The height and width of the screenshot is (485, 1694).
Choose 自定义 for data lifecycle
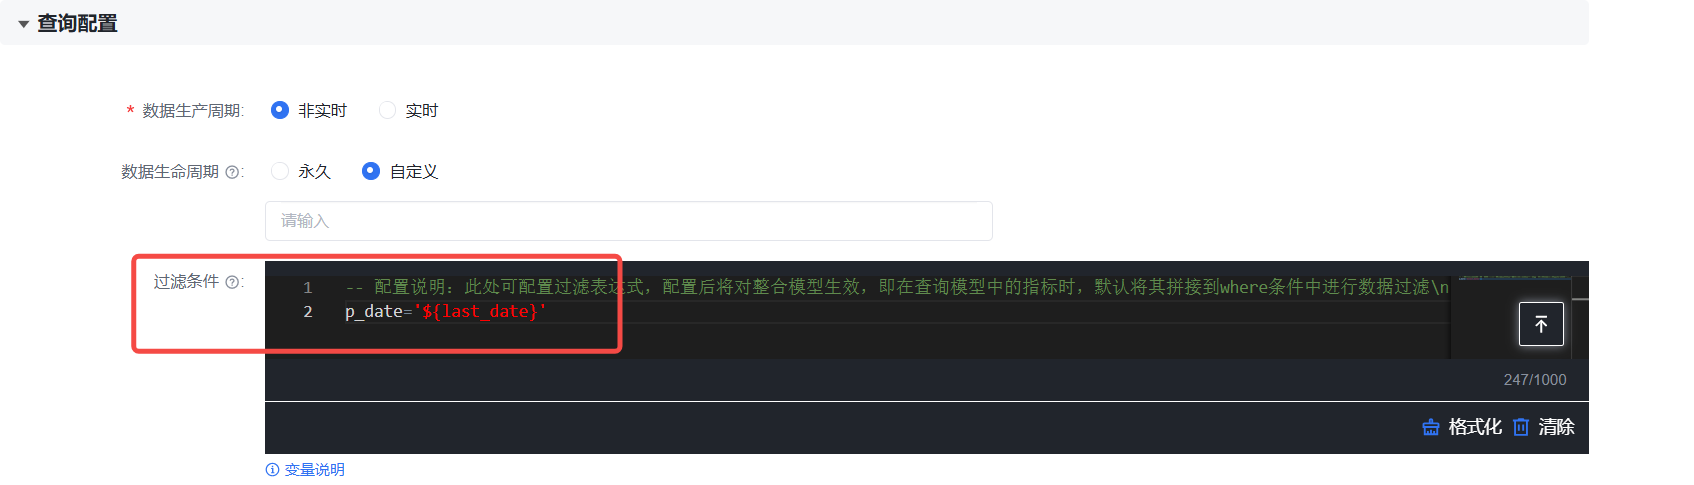pyautogui.click(x=371, y=171)
